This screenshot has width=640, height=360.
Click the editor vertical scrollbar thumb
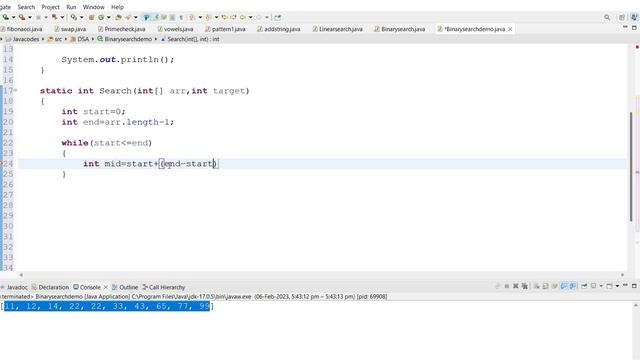pos(631,167)
